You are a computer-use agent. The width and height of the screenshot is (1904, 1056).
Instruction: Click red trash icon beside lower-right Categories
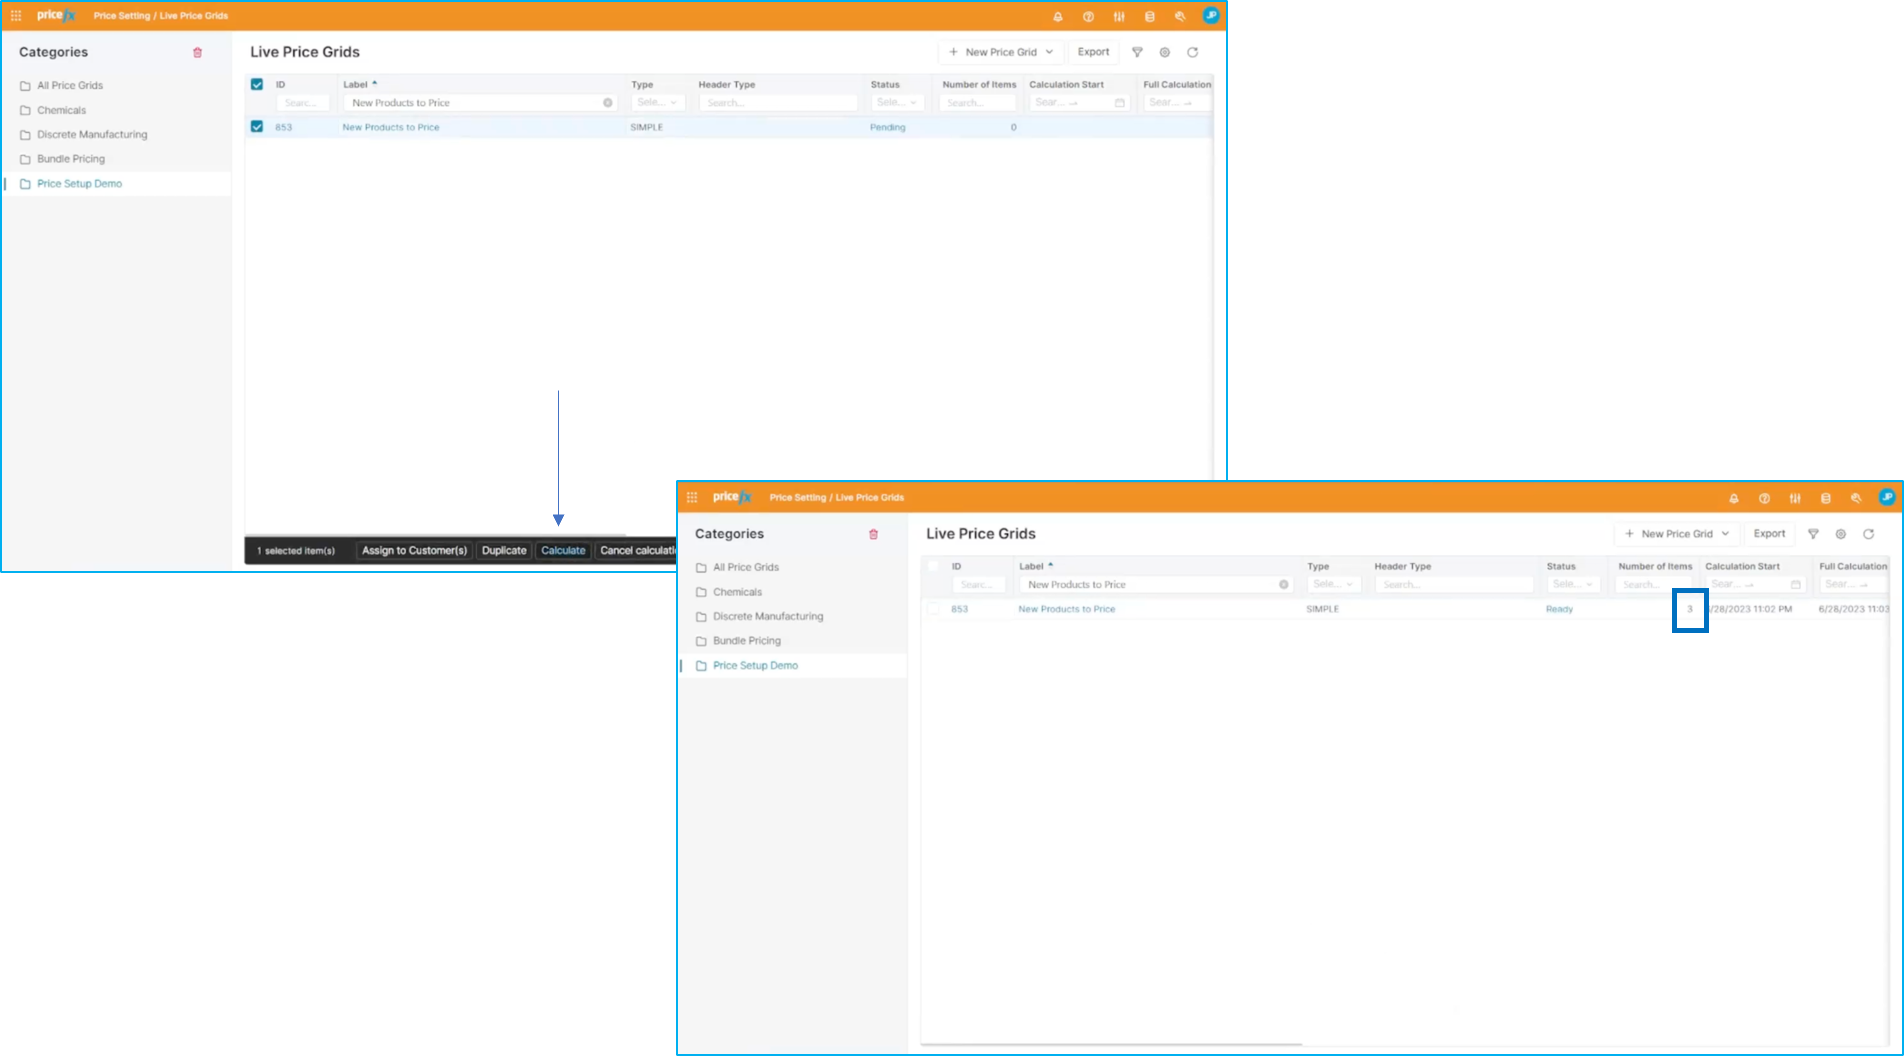tap(874, 535)
